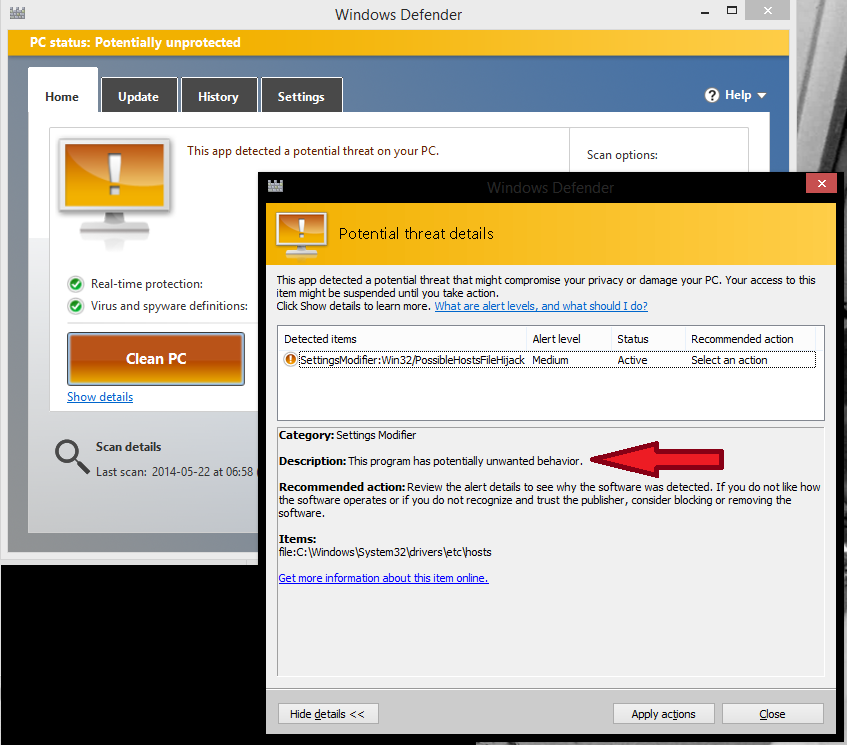Click the Help question mark icon

tap(712, 95)
